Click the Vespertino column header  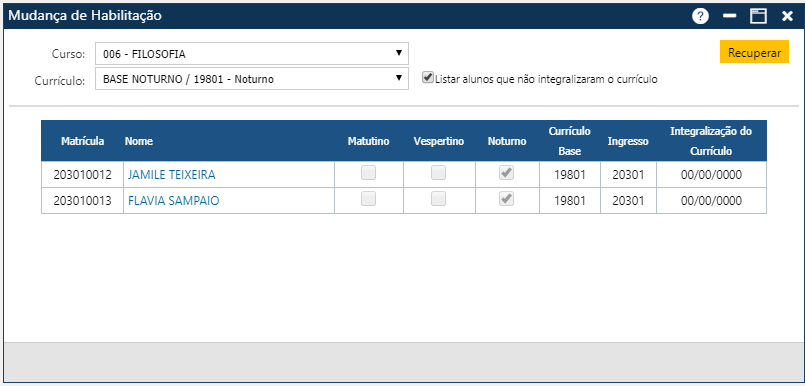point(438,141)
